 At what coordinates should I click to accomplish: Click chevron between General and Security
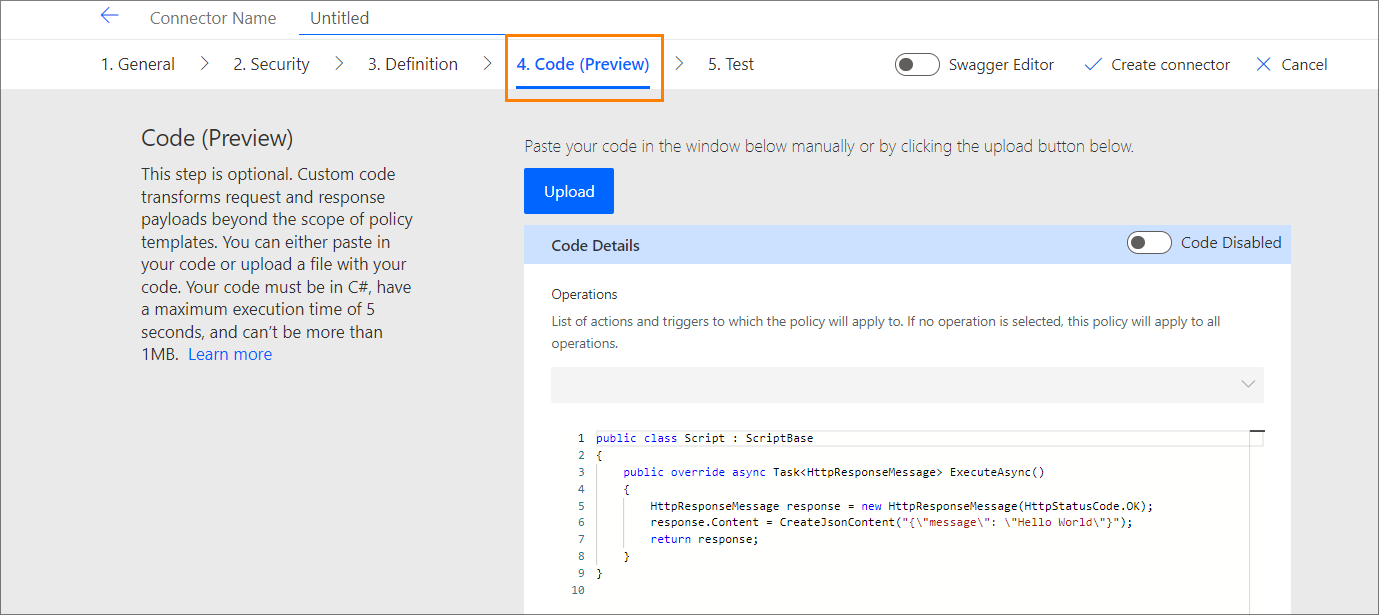tap(204, 64)
